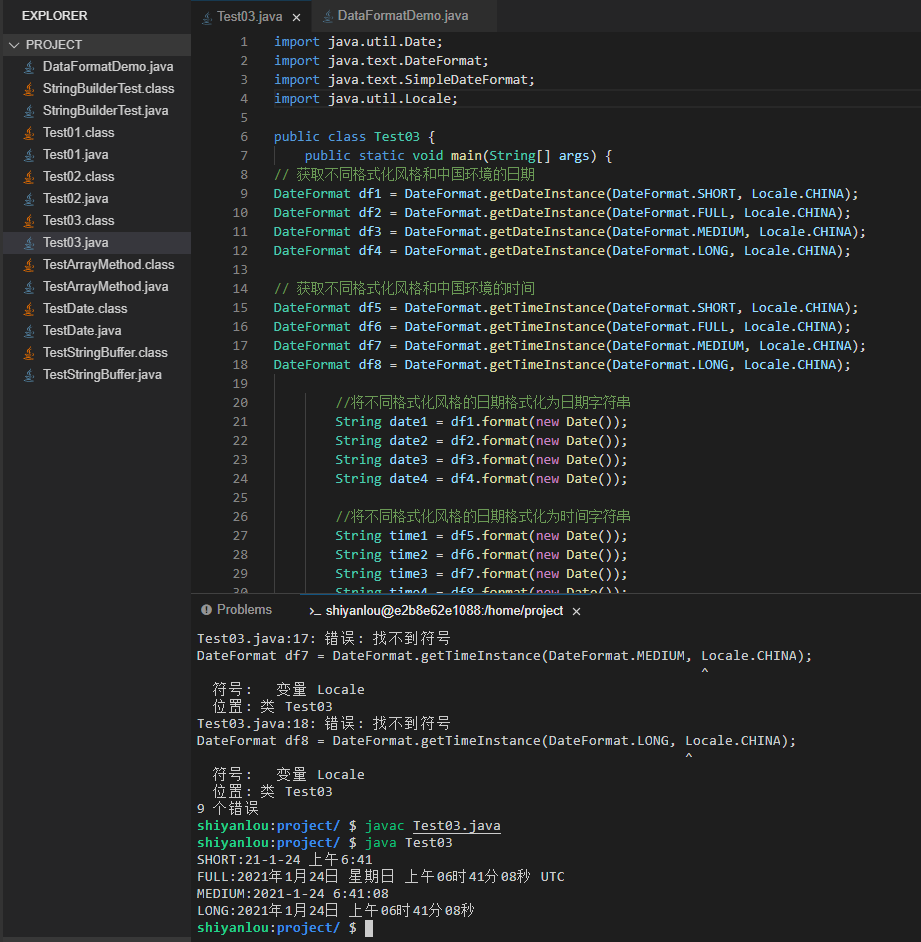Click line number 17 in the editor gutter

[240, 346]
